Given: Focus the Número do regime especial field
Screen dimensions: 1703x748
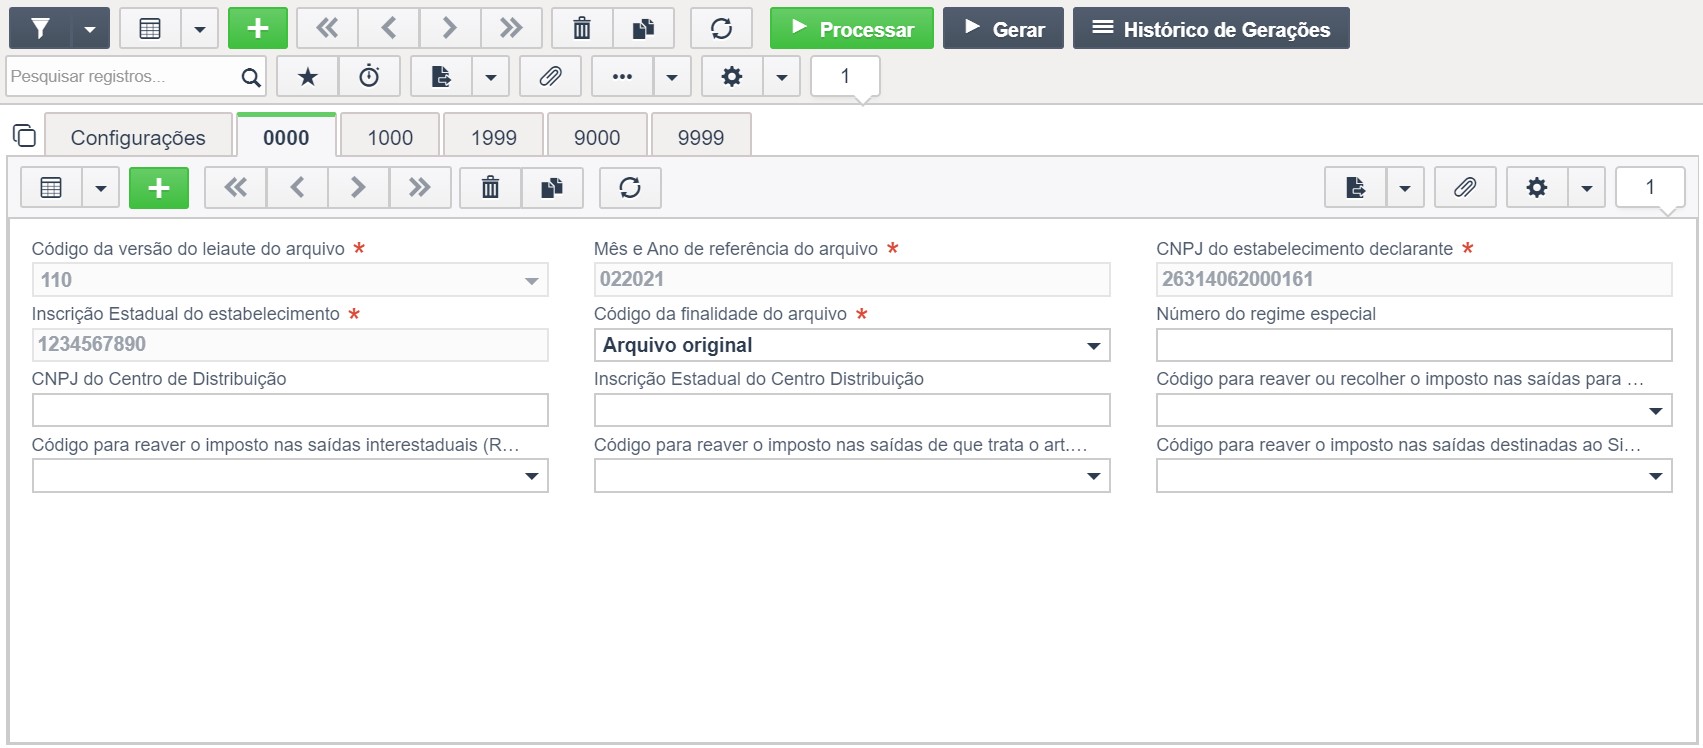Looking at the screenshot, I should [1414, 345].
